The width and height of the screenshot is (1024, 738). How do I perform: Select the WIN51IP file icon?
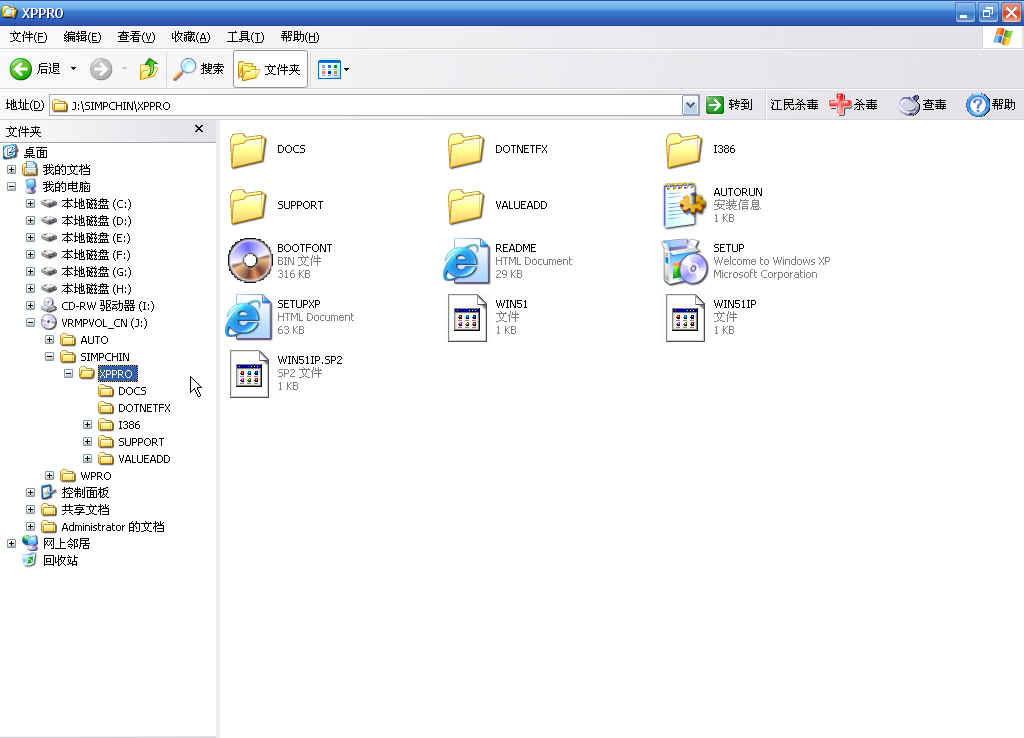(x=685, y=318)
